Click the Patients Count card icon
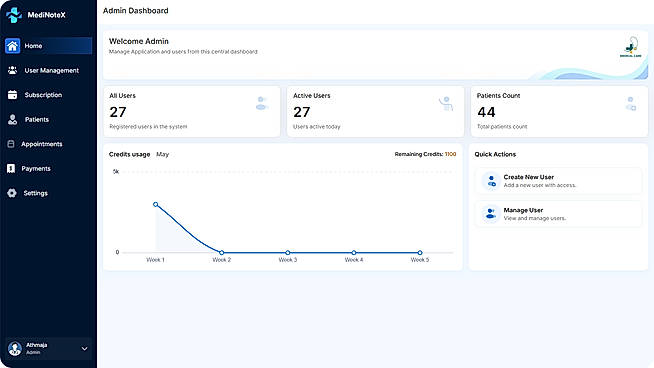Image resolution: width=654 pixels, height=368 pixels. pos(631,103)
